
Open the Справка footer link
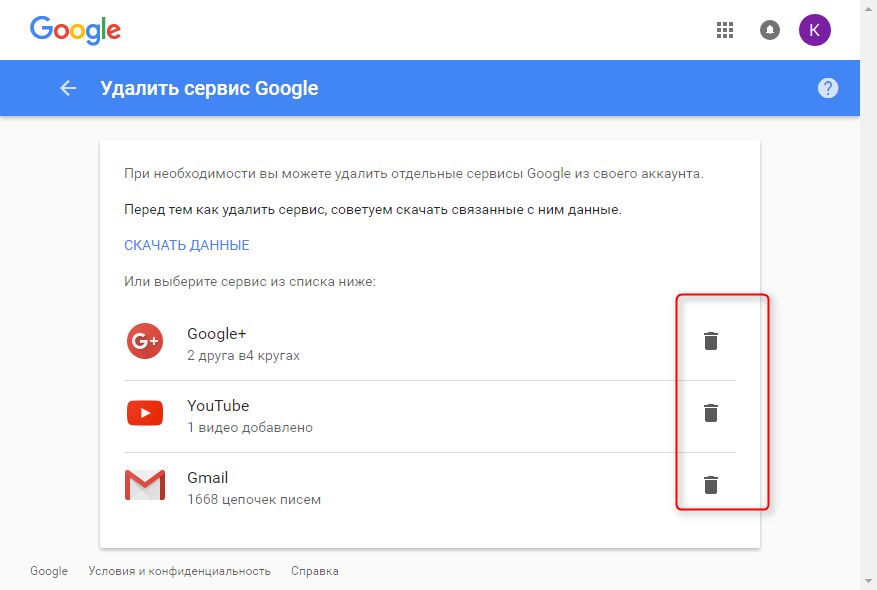point(314,571)
